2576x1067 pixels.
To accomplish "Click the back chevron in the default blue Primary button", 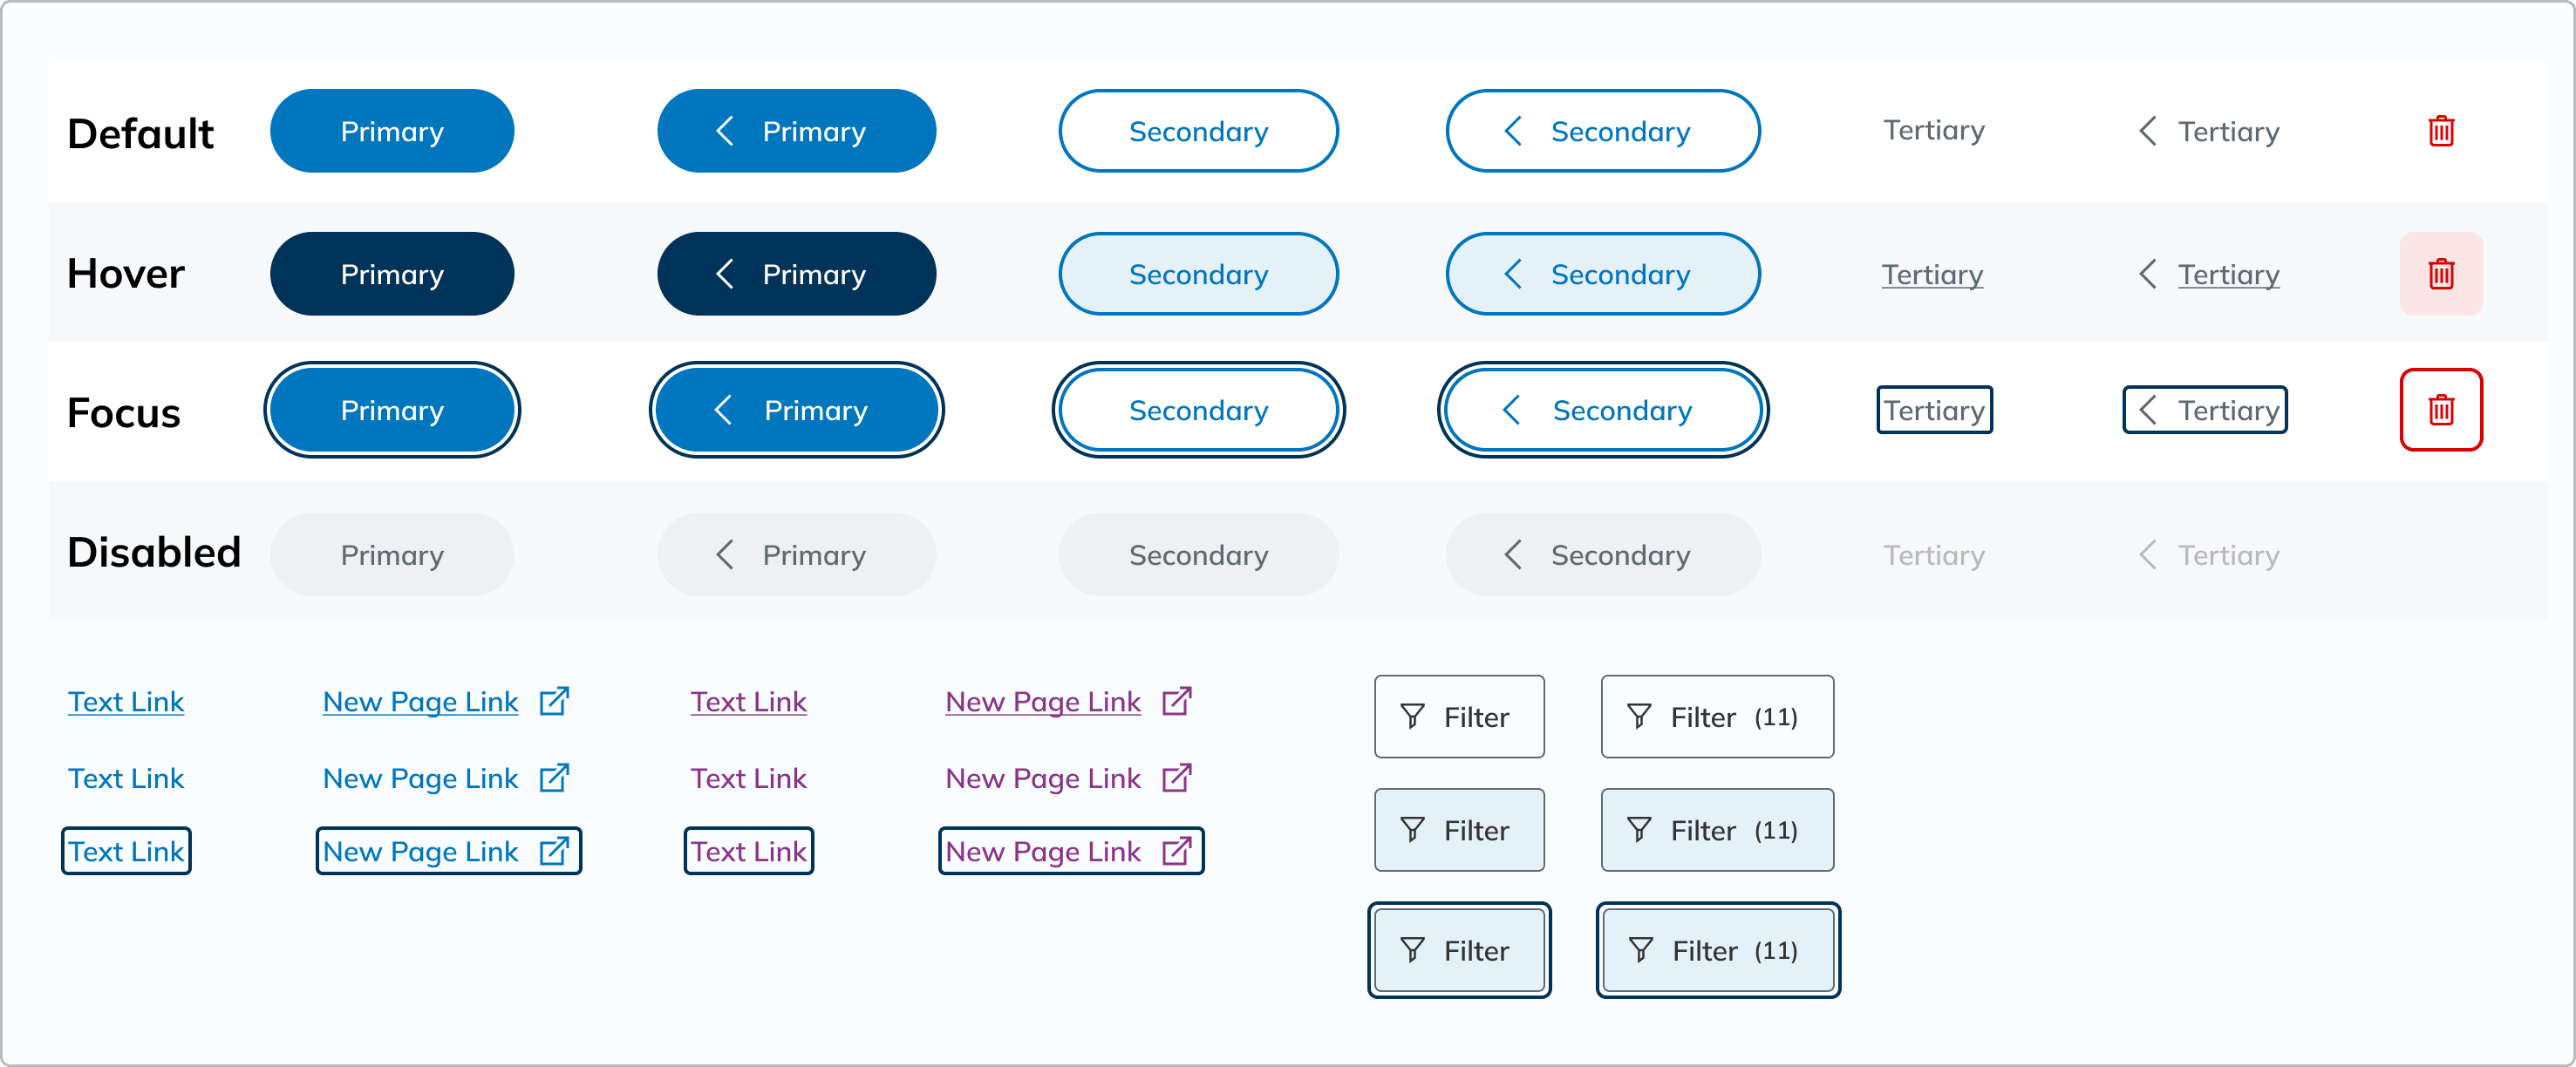I will coord(725,131).
